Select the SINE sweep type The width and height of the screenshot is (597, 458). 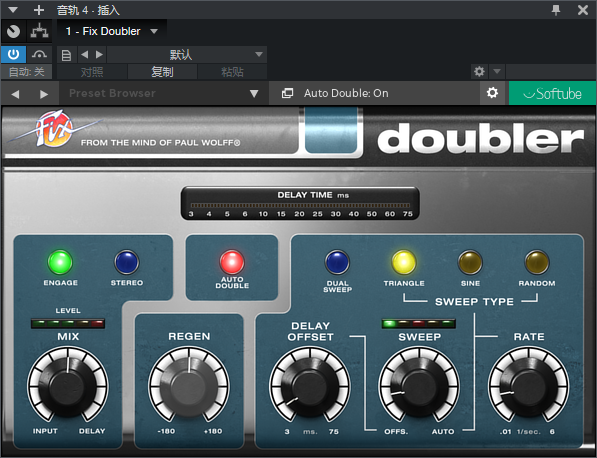[x=470, y=262]
